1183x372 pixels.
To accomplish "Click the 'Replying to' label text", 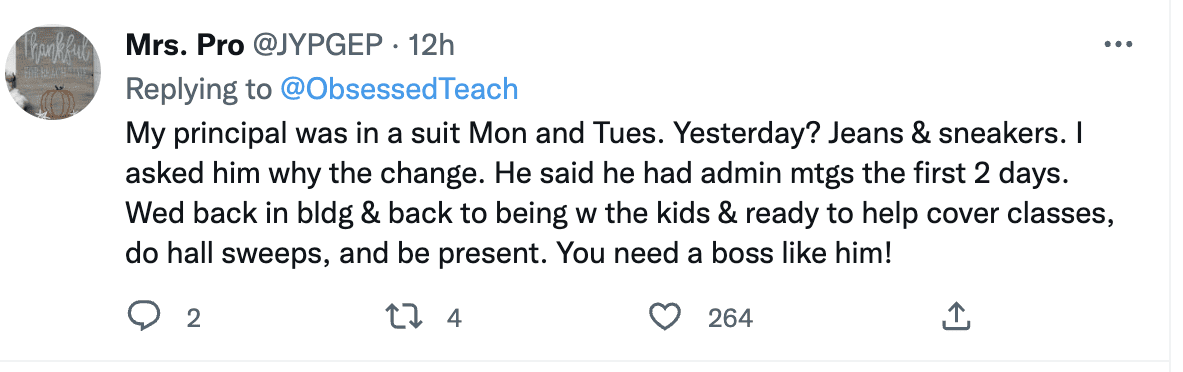I will point(199,89).
